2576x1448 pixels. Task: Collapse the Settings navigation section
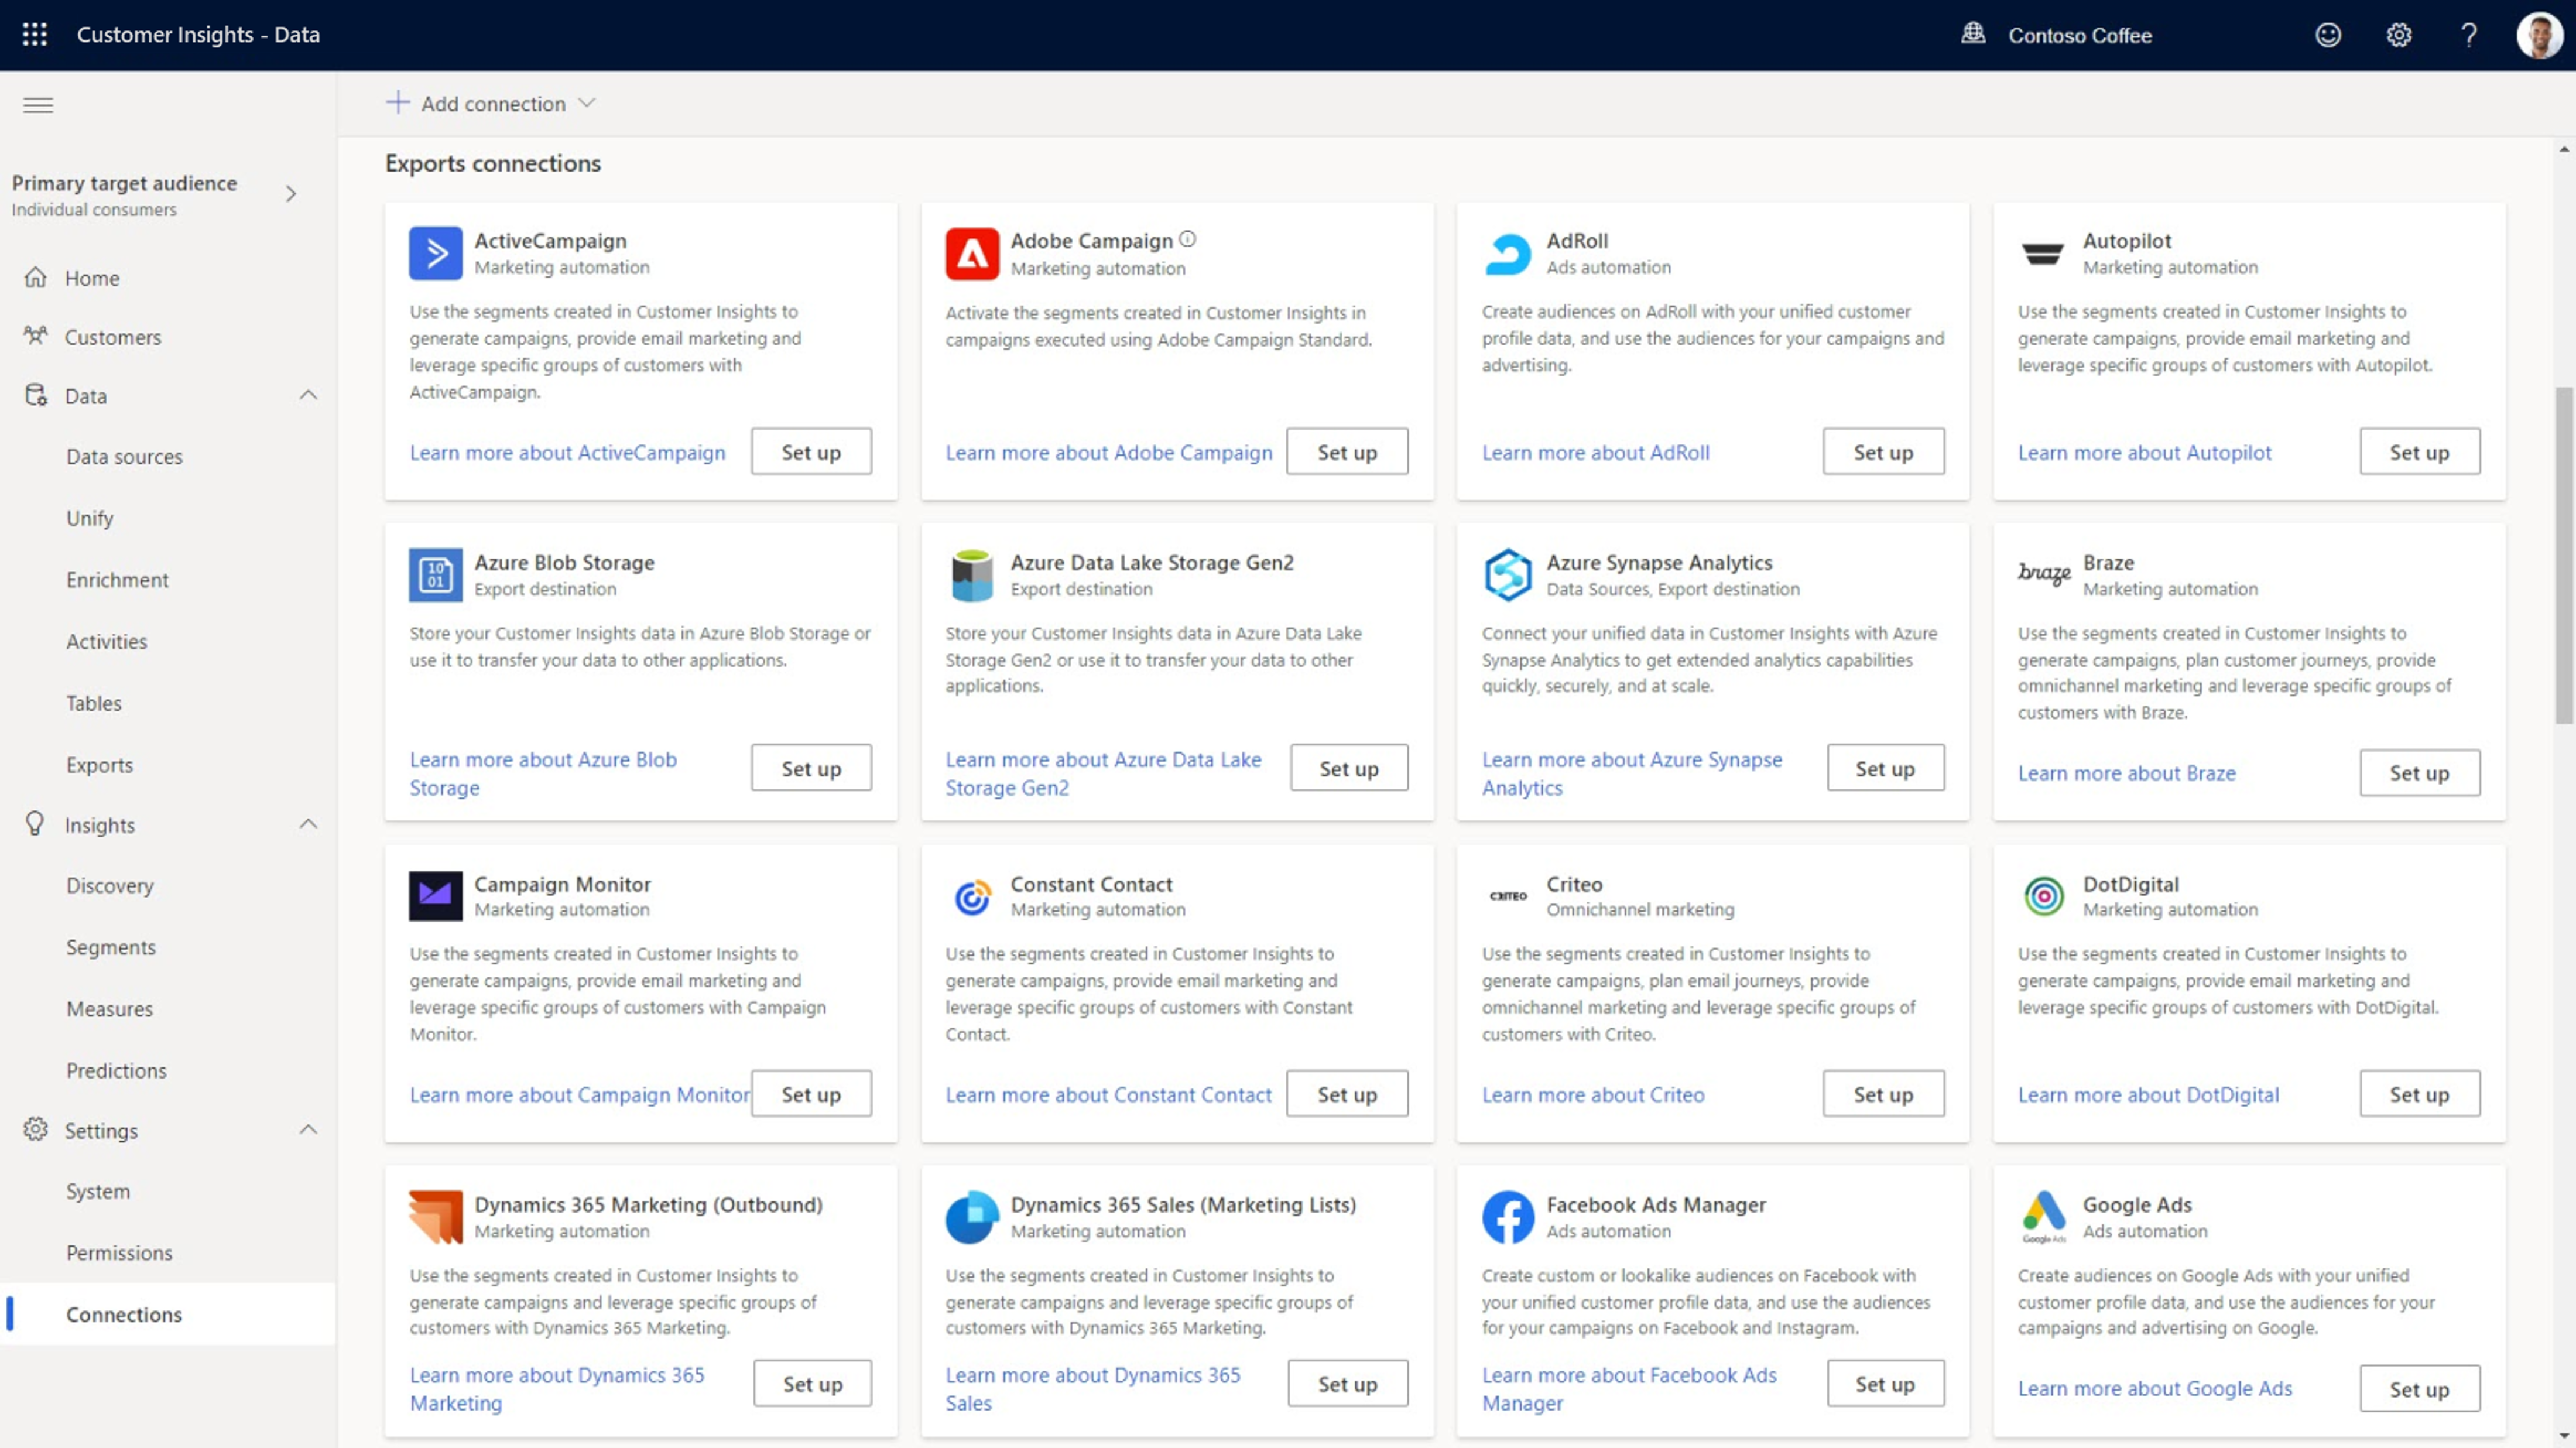[308, 1130]
